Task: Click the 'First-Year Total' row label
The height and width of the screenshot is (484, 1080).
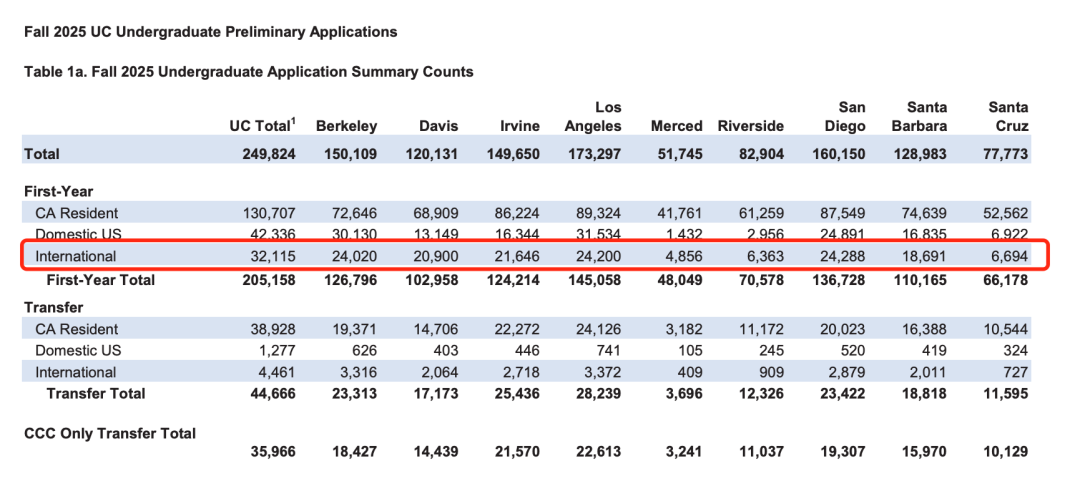Action: [x=100, y=280]
